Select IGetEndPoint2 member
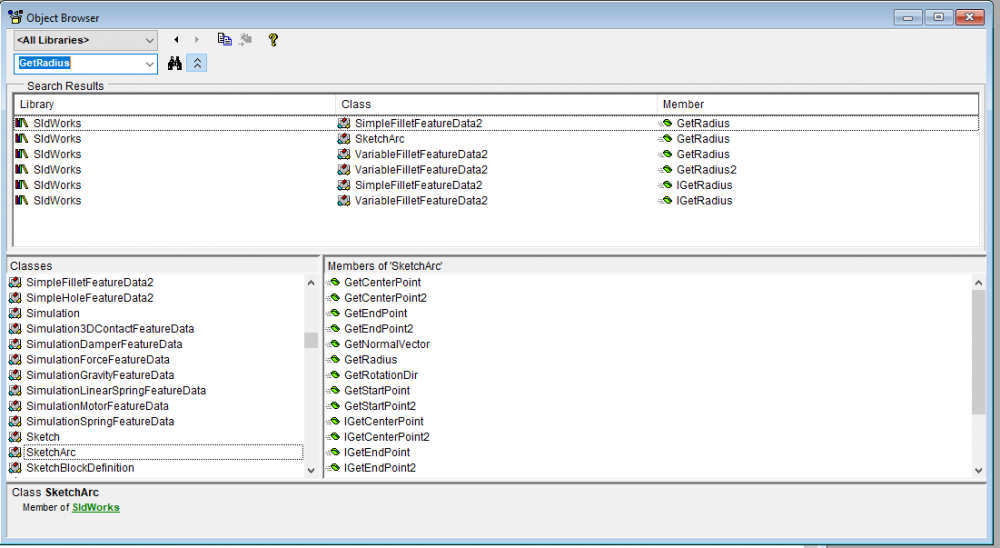 [x=380, y=468]
